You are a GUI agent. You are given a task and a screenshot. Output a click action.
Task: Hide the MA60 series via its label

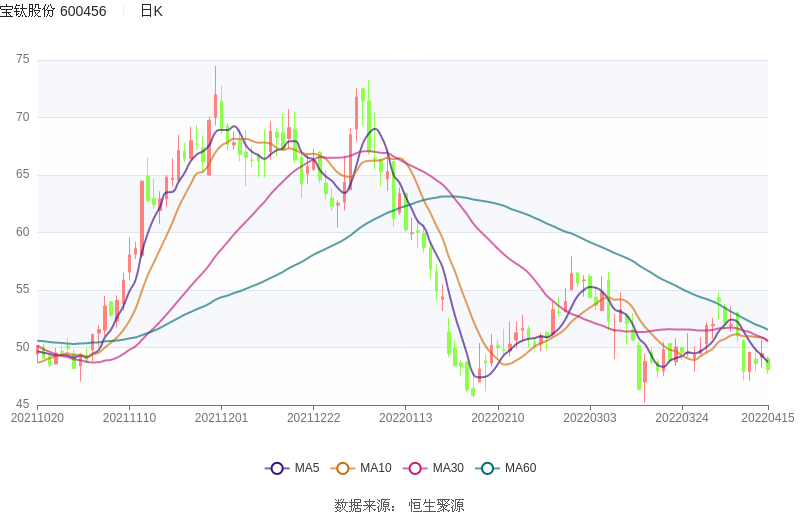tap(520, 468)
